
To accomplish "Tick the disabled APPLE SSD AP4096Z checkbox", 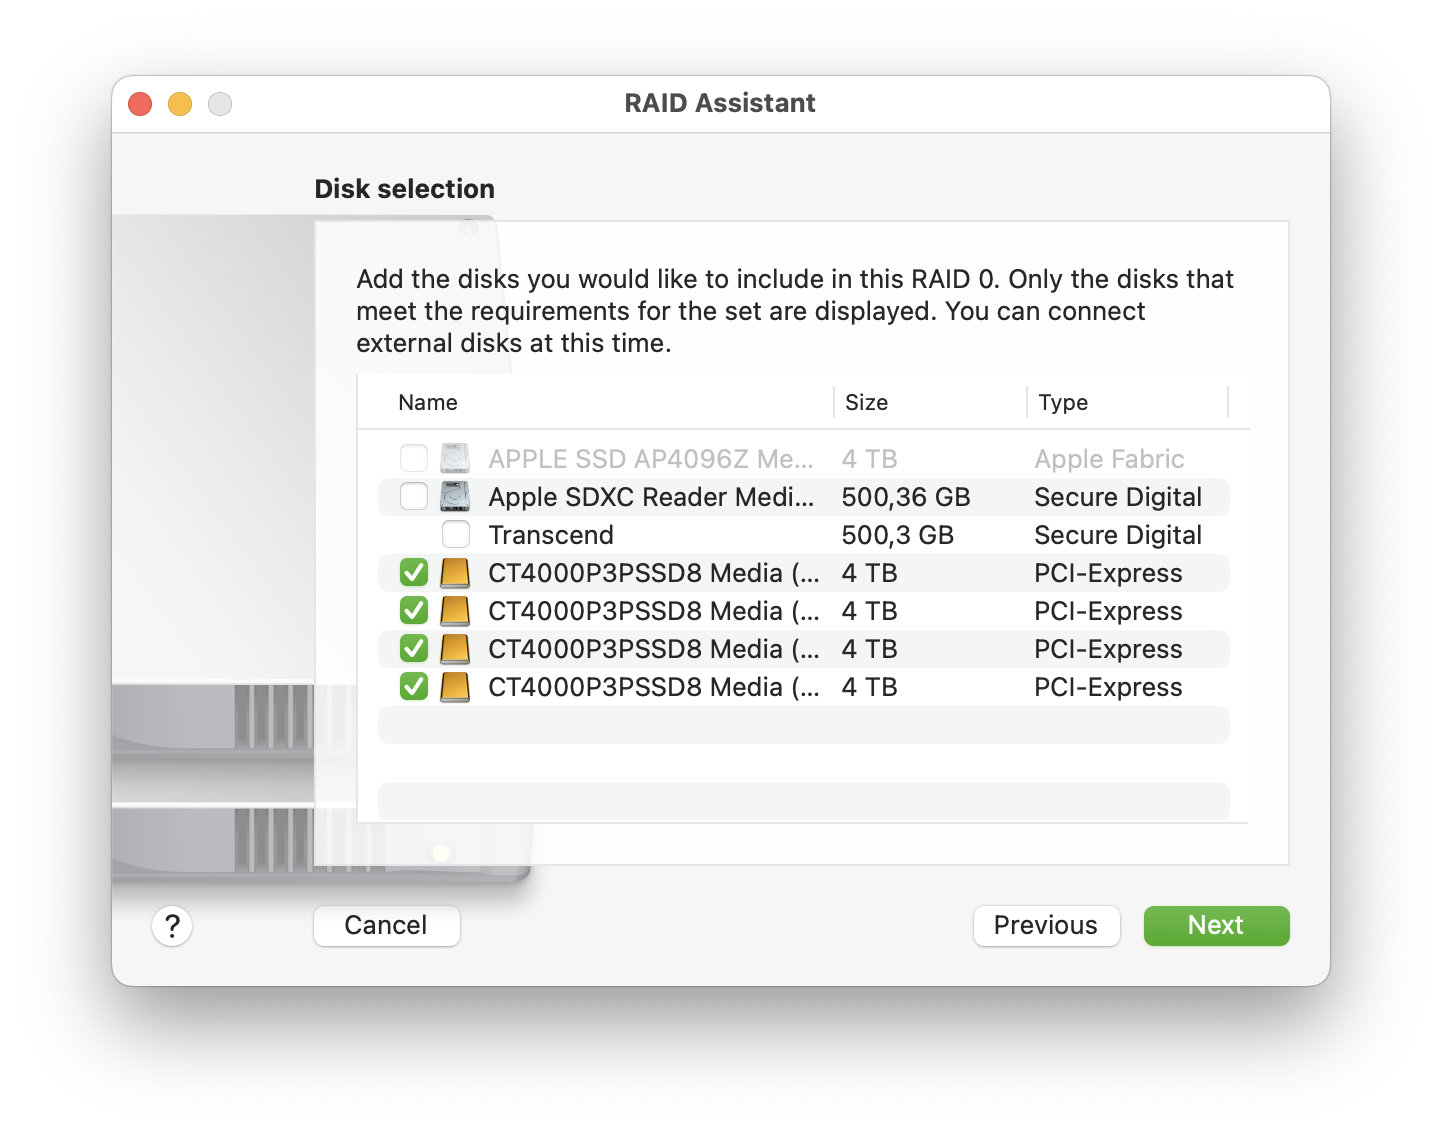I will (414, 459).
